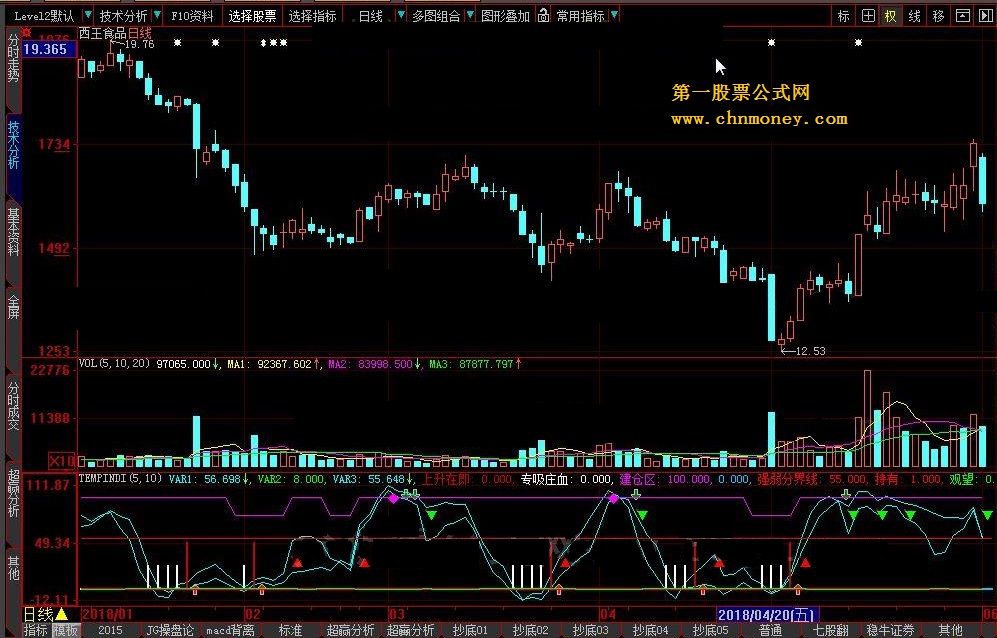Click the 2018/04/20 date marker
The image size is (997, 638).
coord(767,614)
